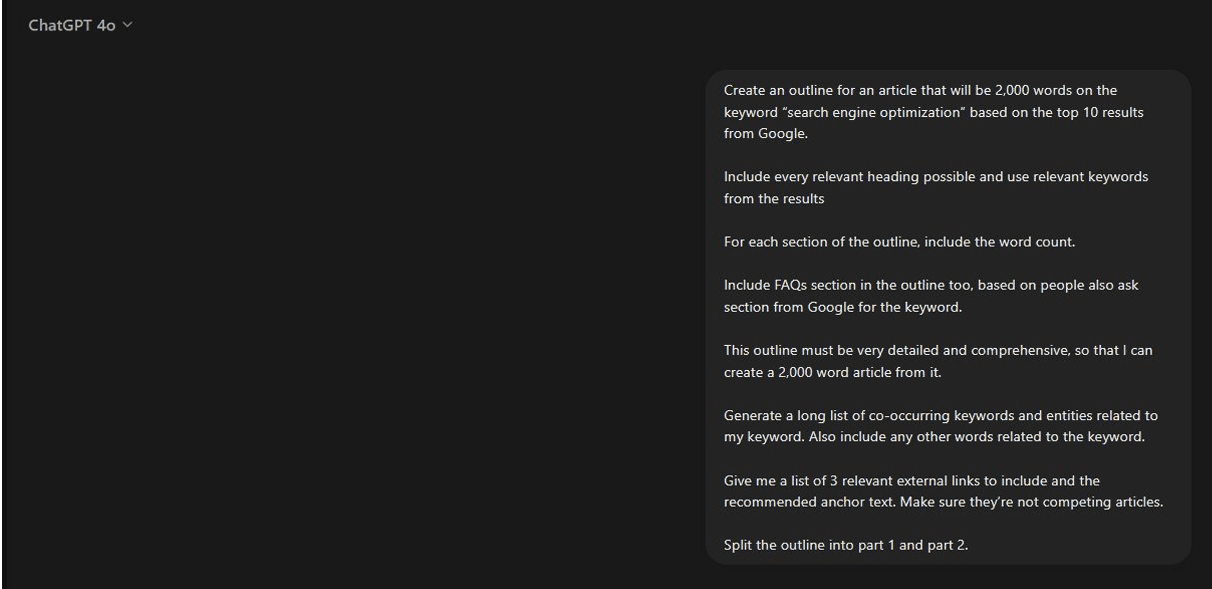Click the sentence about including the word count
Screen dimensions: 1212x589
tap(898, 242)
